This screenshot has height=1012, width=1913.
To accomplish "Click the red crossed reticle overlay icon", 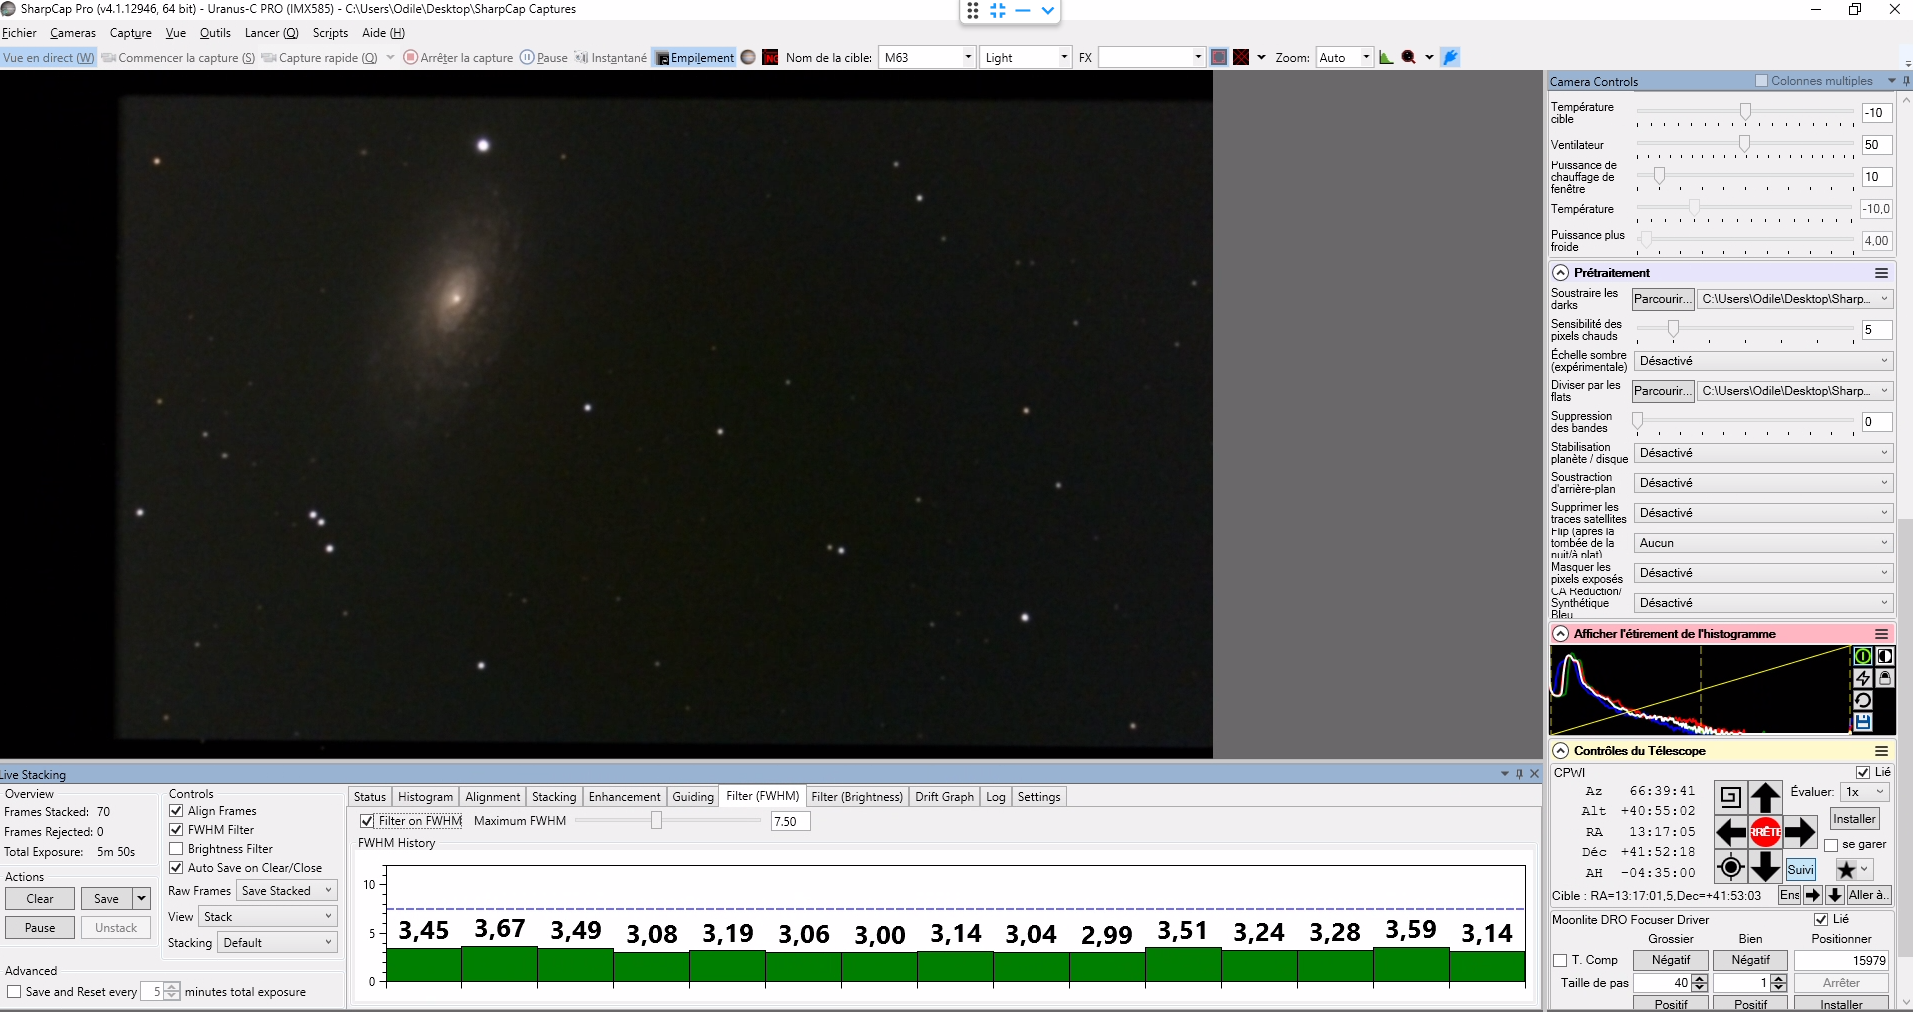I will point(1241,57).
